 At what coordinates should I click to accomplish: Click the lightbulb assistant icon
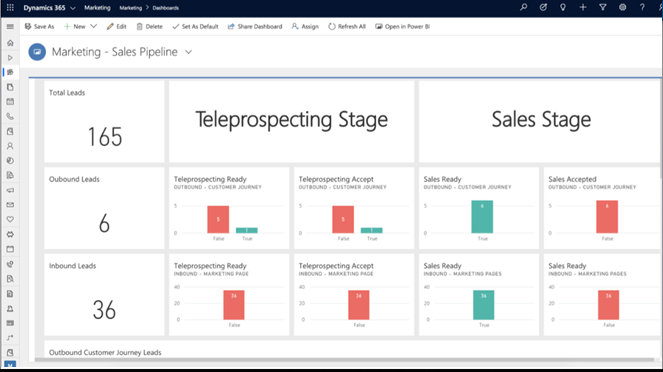[563, 7]
